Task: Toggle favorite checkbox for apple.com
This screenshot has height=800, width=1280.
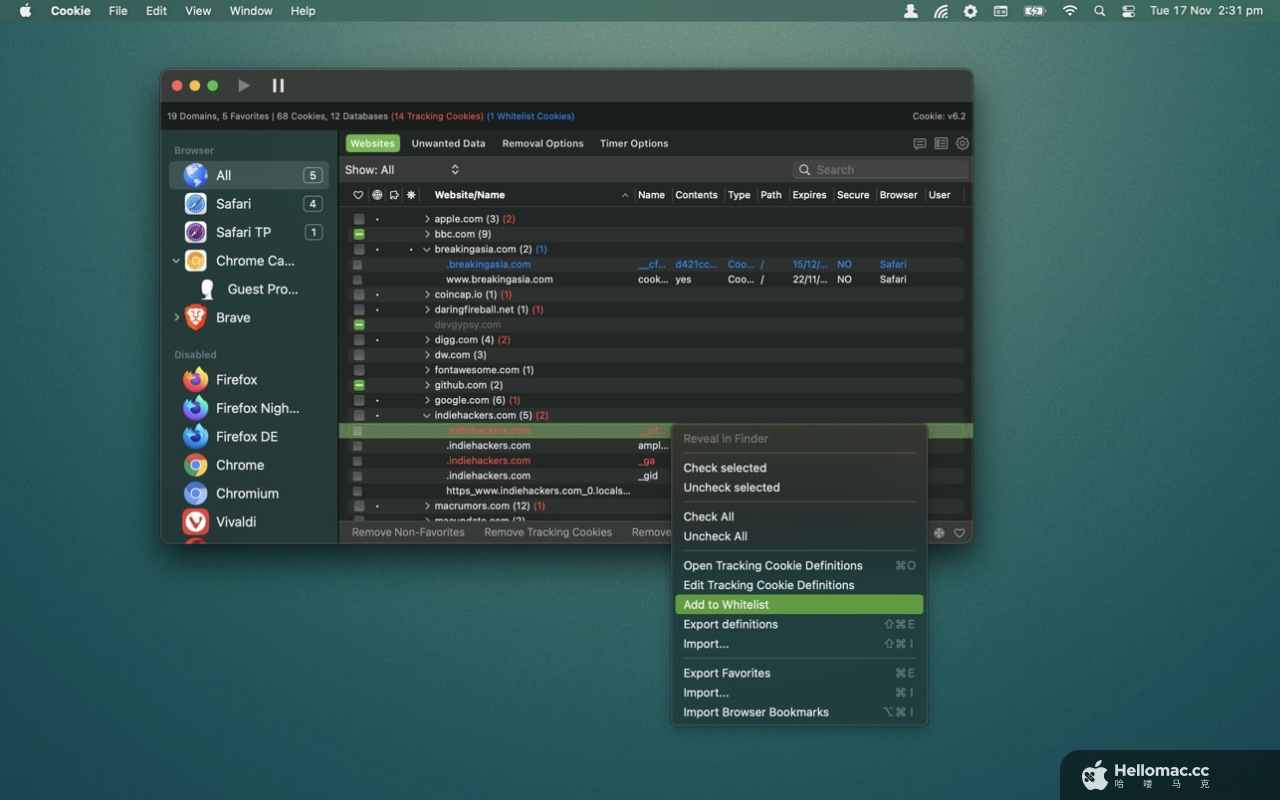Action: [358, 219]
